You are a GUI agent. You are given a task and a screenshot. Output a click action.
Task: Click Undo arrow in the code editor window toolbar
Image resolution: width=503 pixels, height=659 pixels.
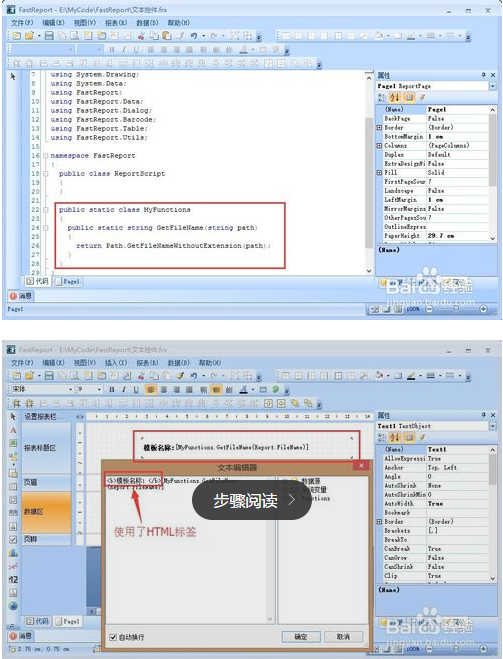[193, 36]
